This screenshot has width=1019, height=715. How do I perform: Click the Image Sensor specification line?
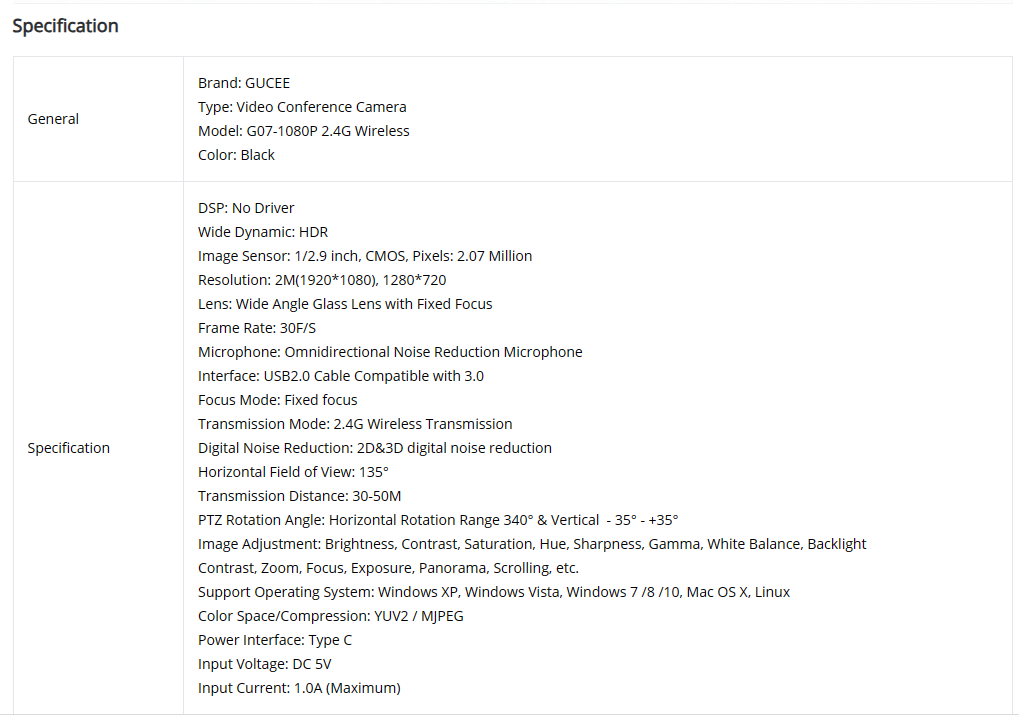tap(365, 256)
